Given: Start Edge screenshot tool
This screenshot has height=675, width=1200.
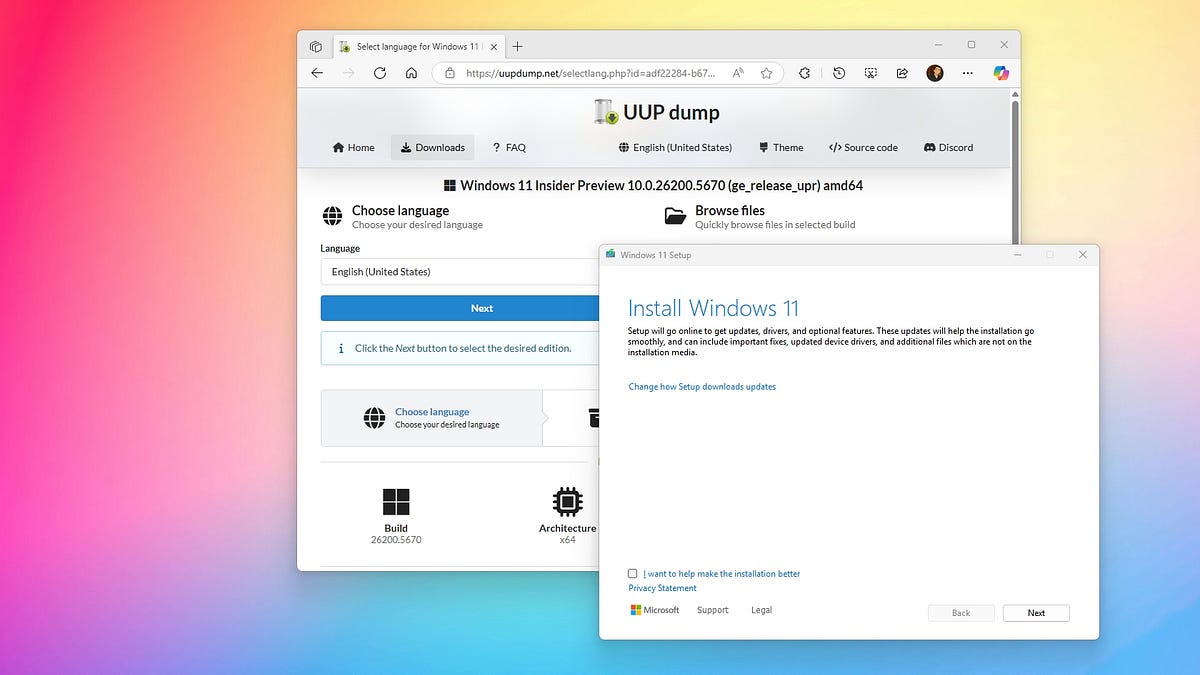Looking at the screenshot, I should click(x=871, y=73).
